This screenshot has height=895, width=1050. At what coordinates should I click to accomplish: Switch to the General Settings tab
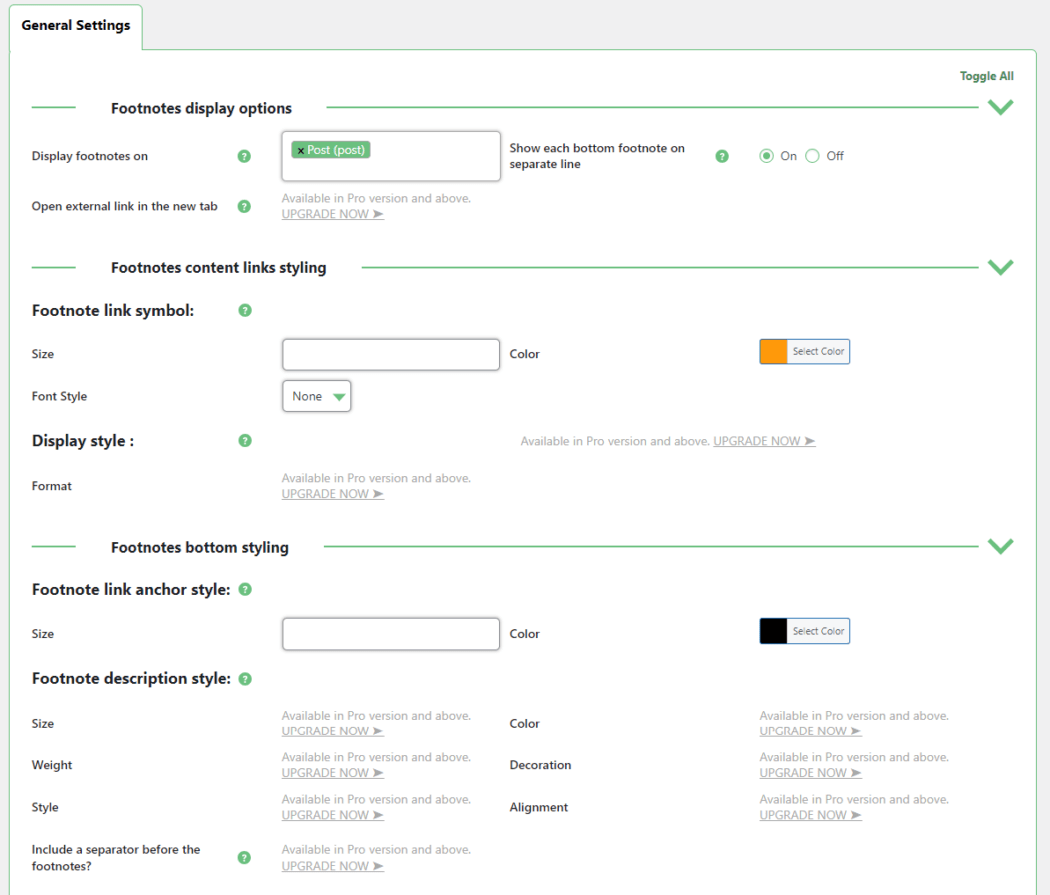76,26
